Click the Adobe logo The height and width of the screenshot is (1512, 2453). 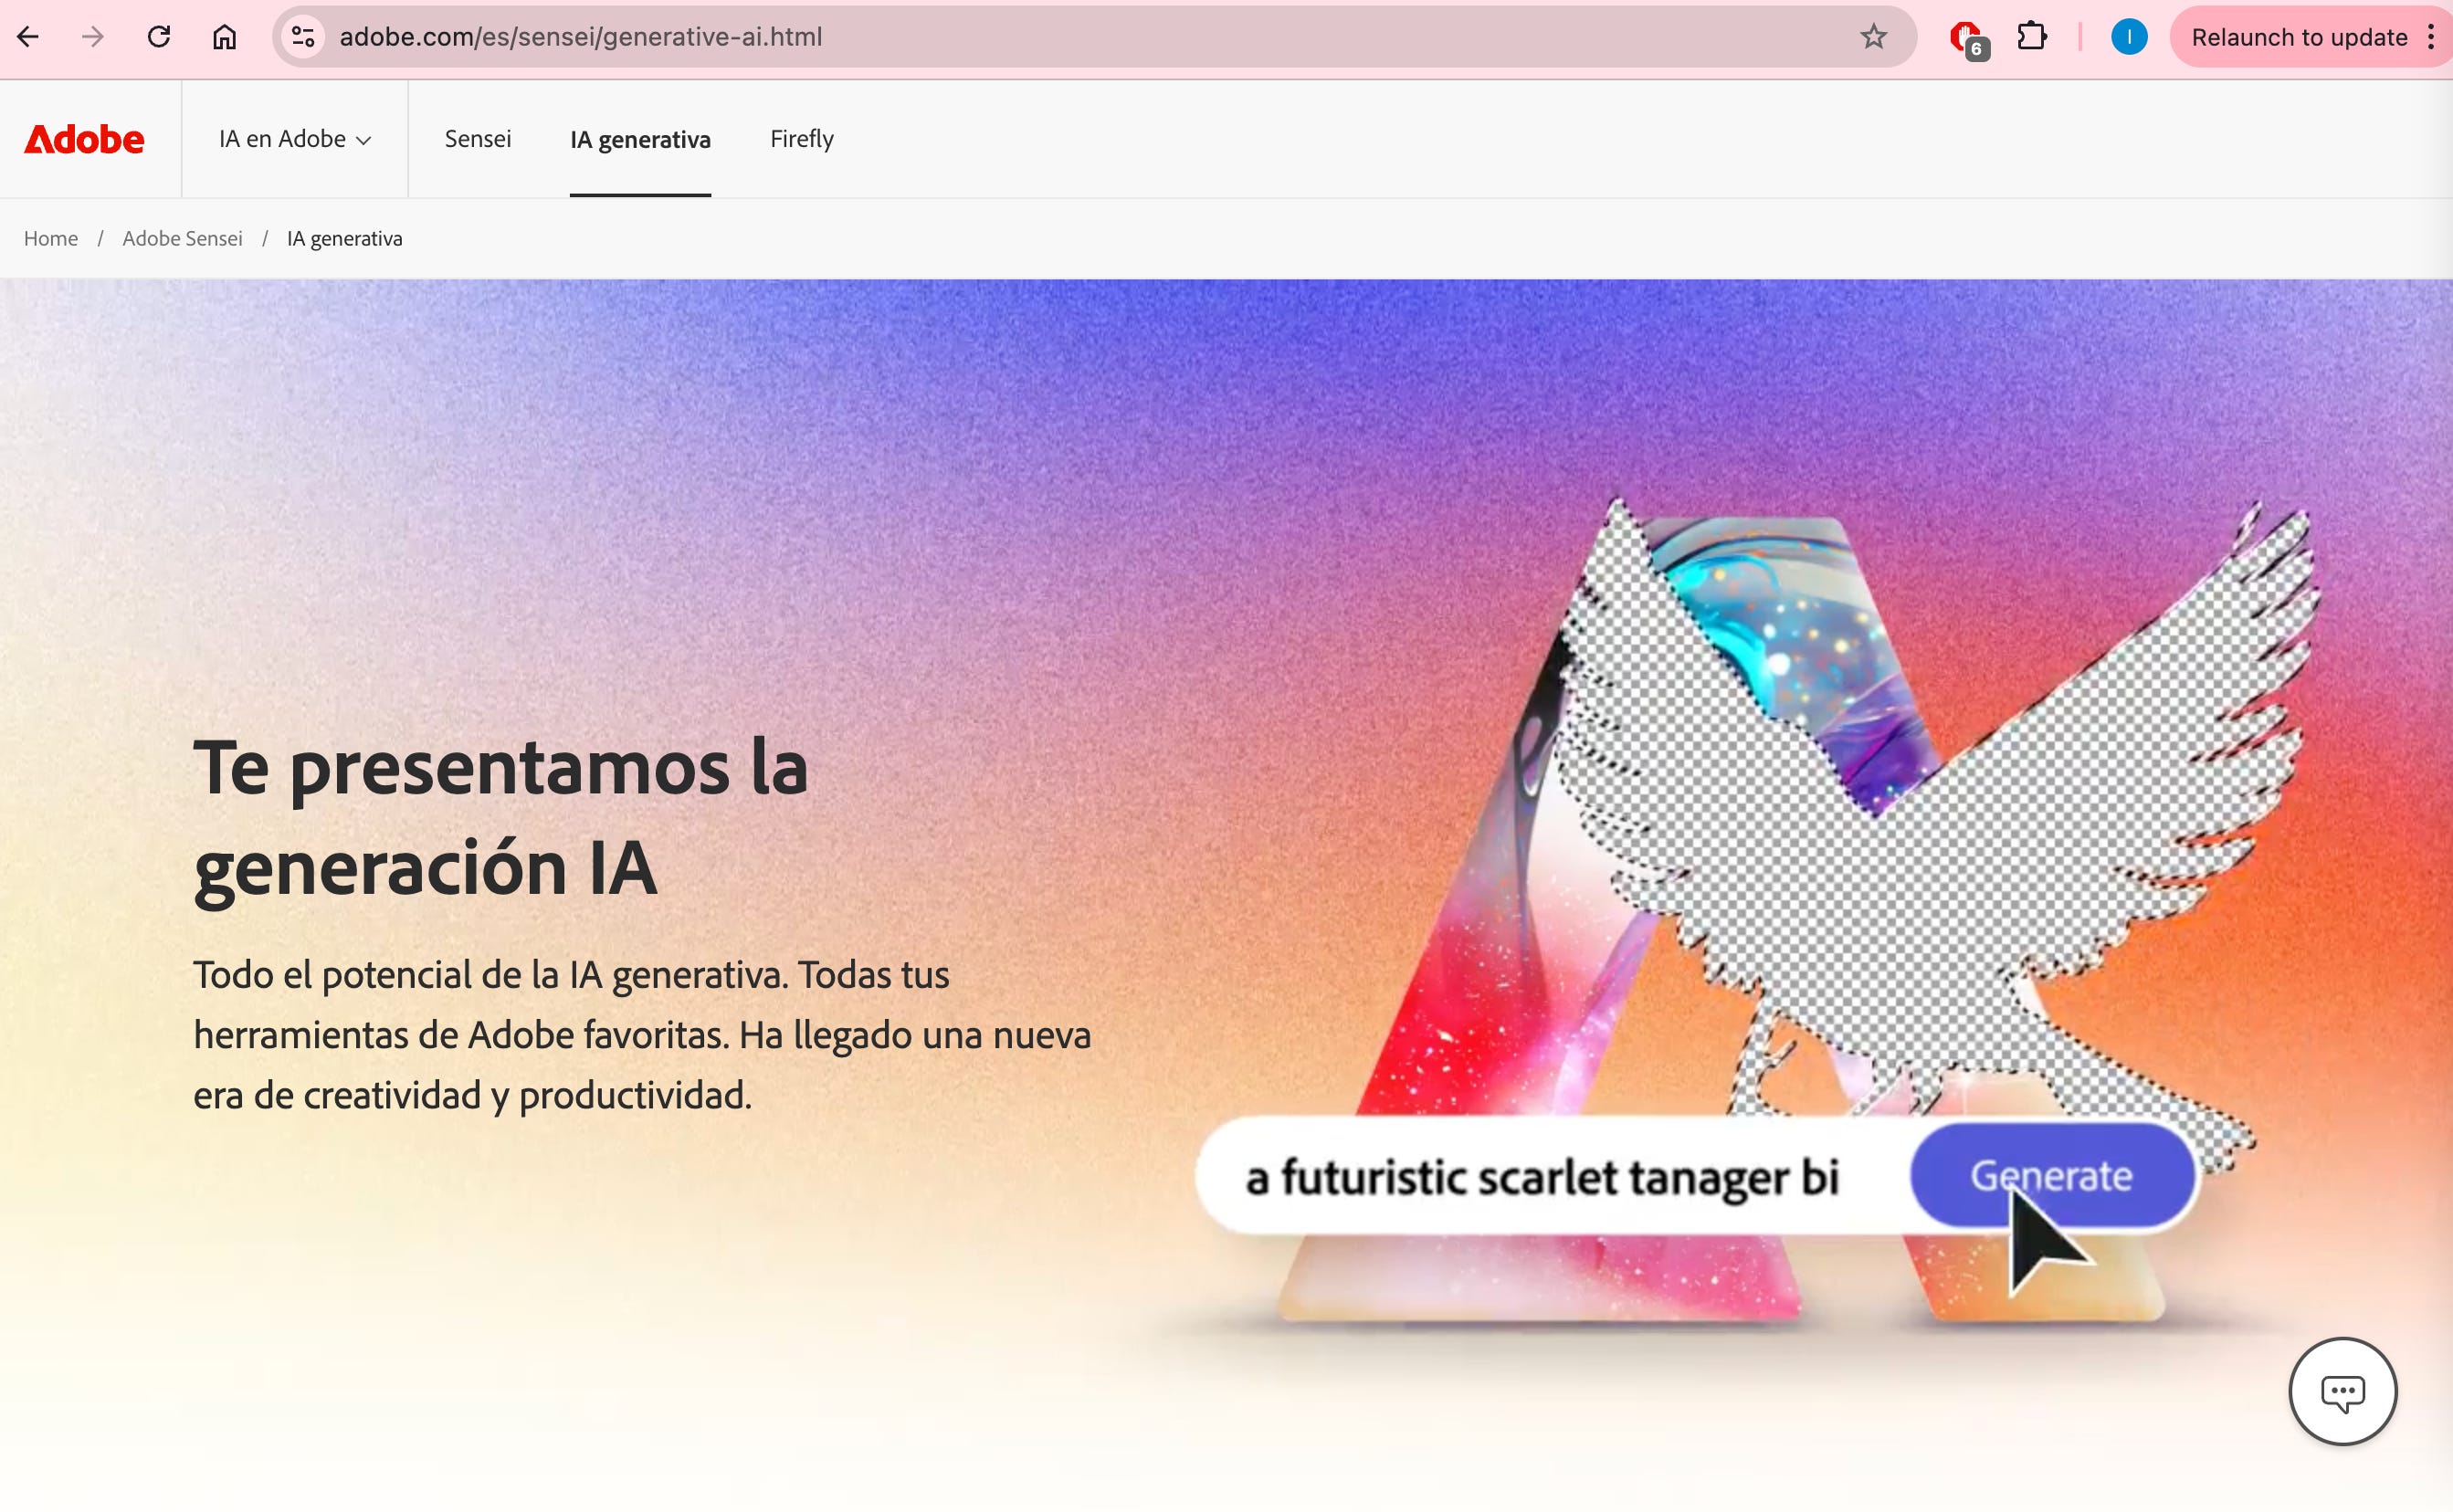(x=84, y=139)
